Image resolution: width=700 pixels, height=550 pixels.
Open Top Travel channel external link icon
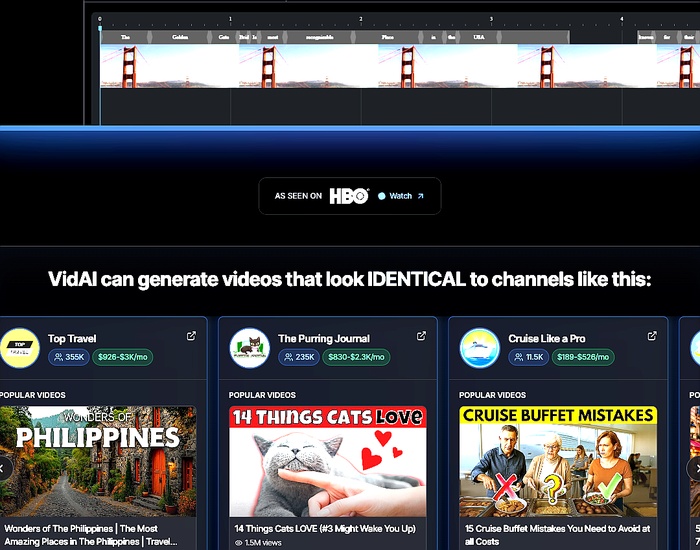click(x=191, y=336)
